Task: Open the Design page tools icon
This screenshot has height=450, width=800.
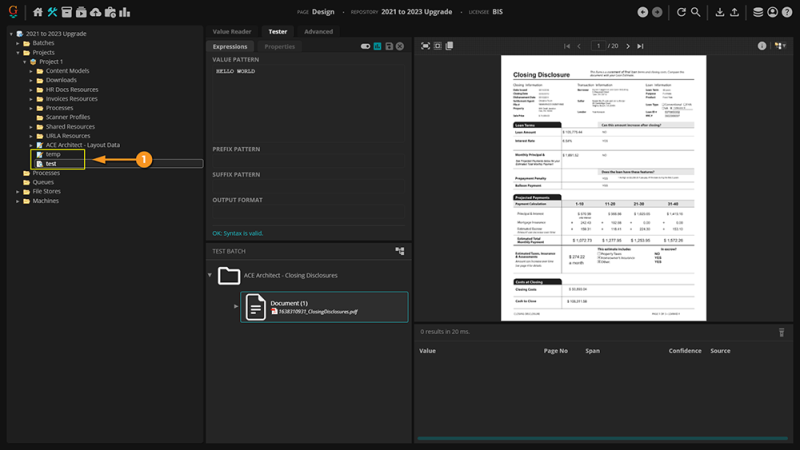Action: 52,12
